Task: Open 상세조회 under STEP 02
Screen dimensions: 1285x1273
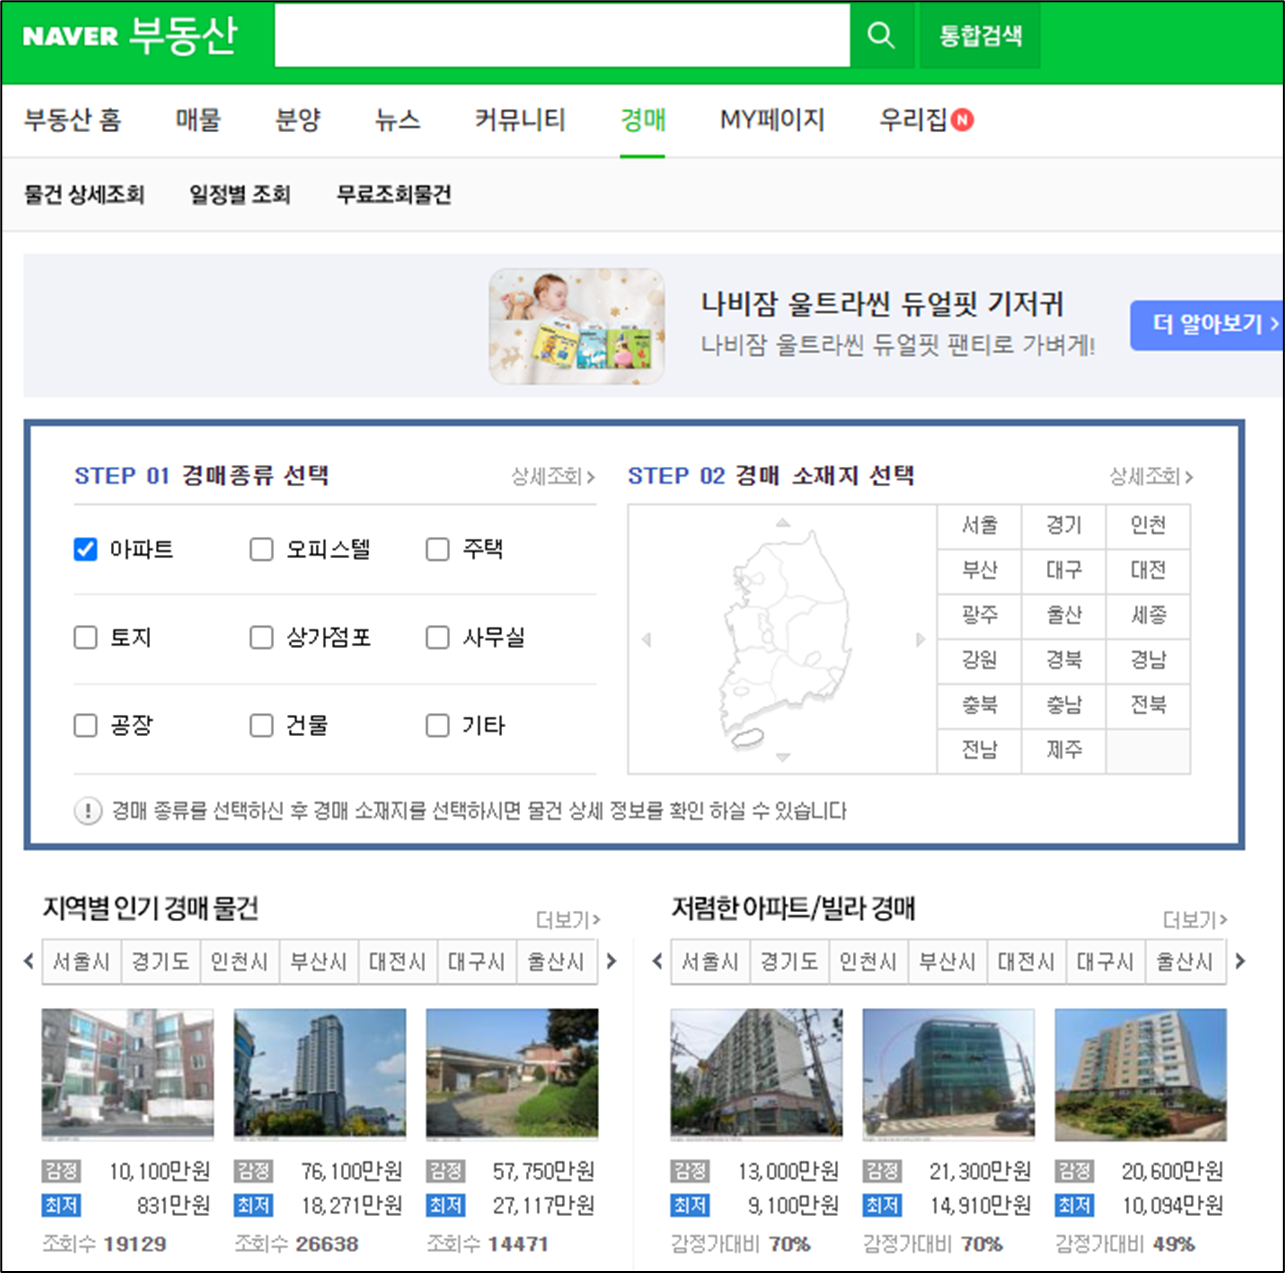Action: tap(1148, 477)
